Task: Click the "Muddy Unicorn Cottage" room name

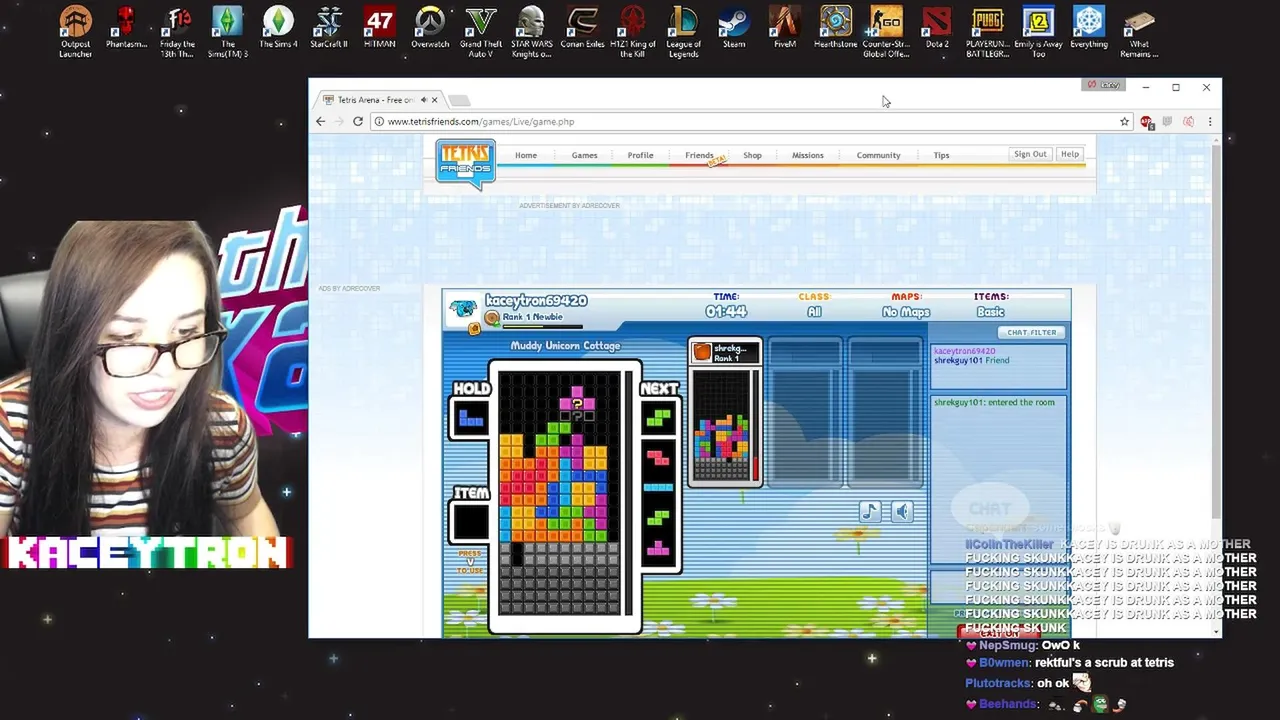Action: coord(565,346)
